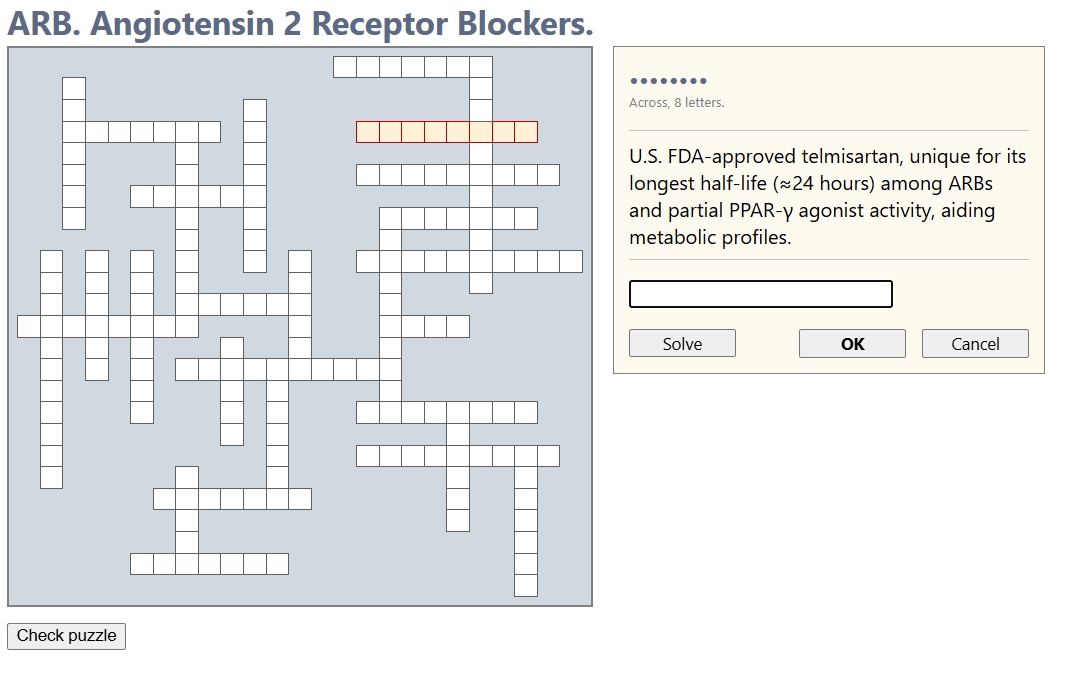Click first cell of across word below highlighted word

pos(368,175)
